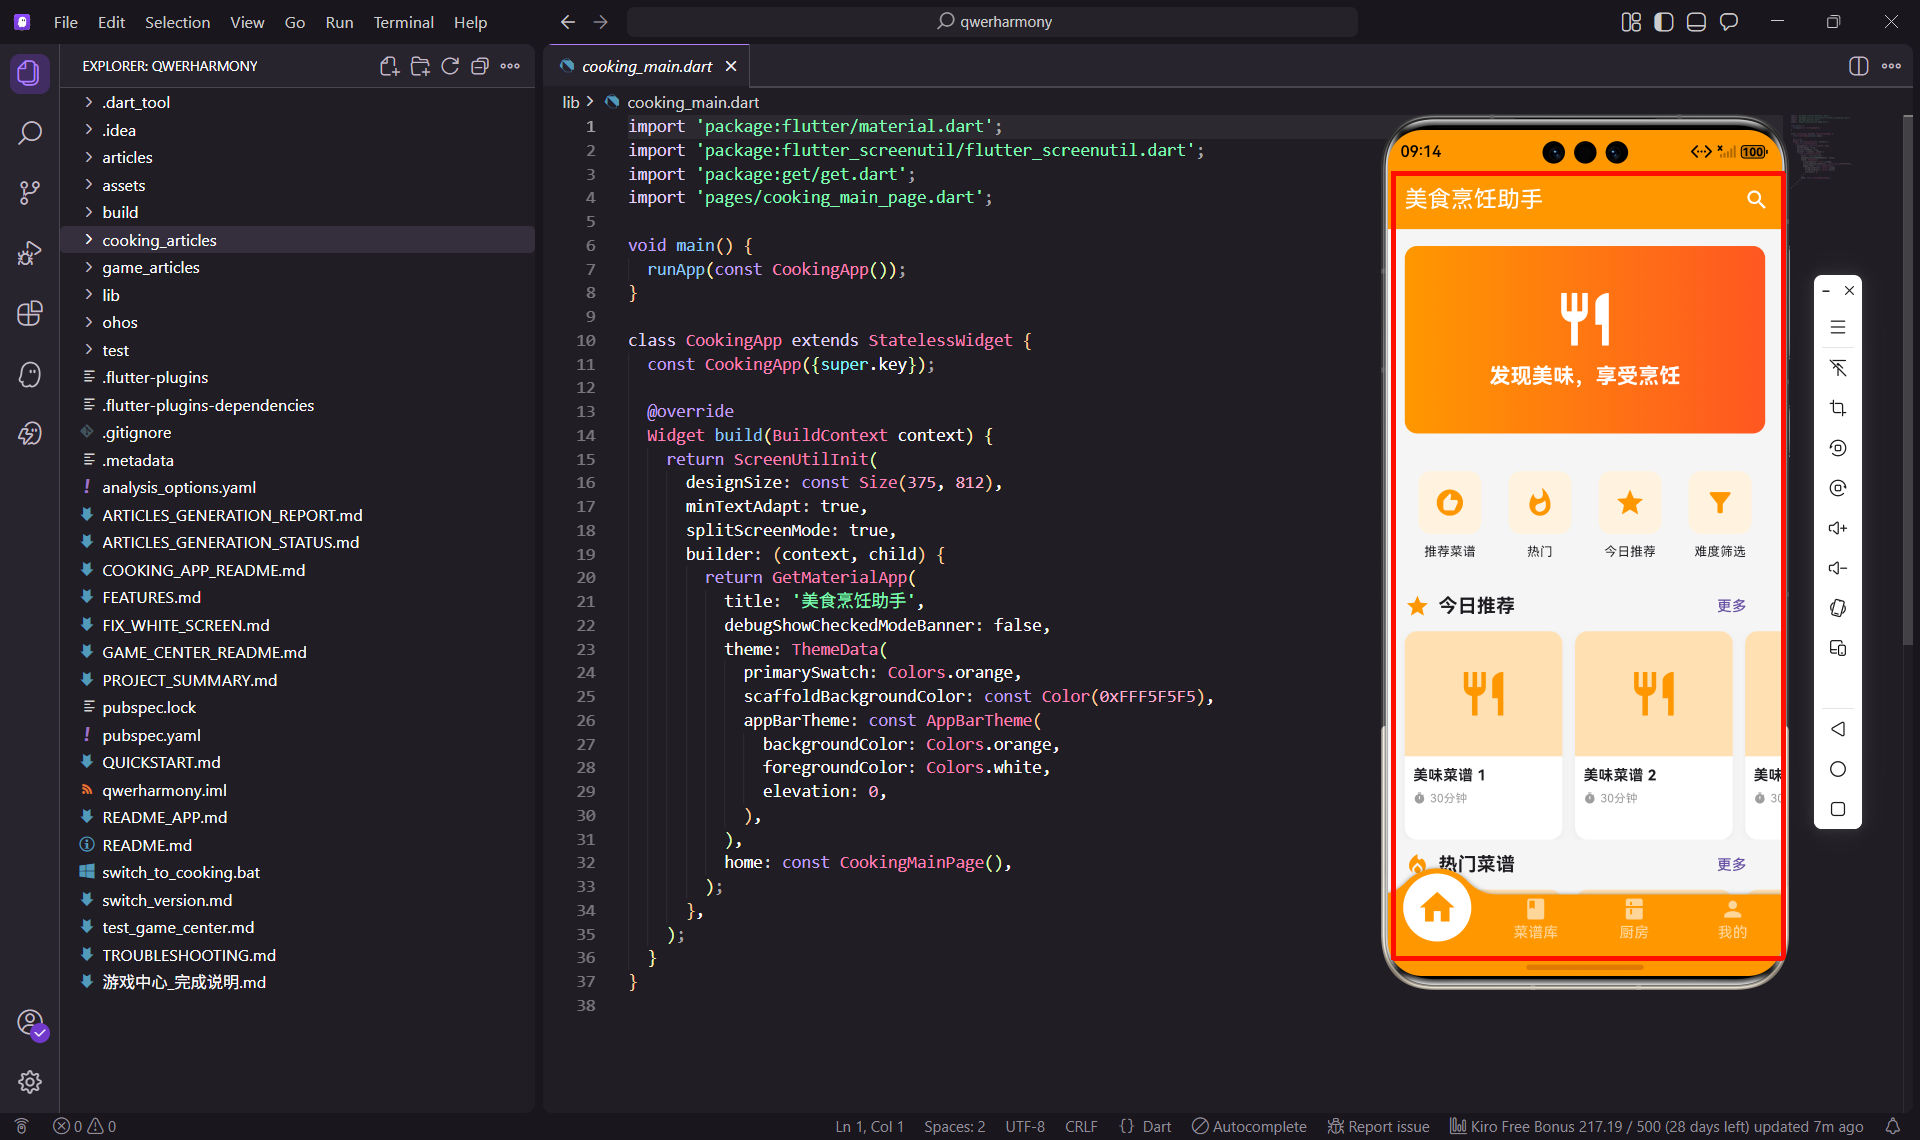The height and width of the screenshot is (1140, 1920).
Task: Open the Search view in activity bar
Action: tap(30, 133)
